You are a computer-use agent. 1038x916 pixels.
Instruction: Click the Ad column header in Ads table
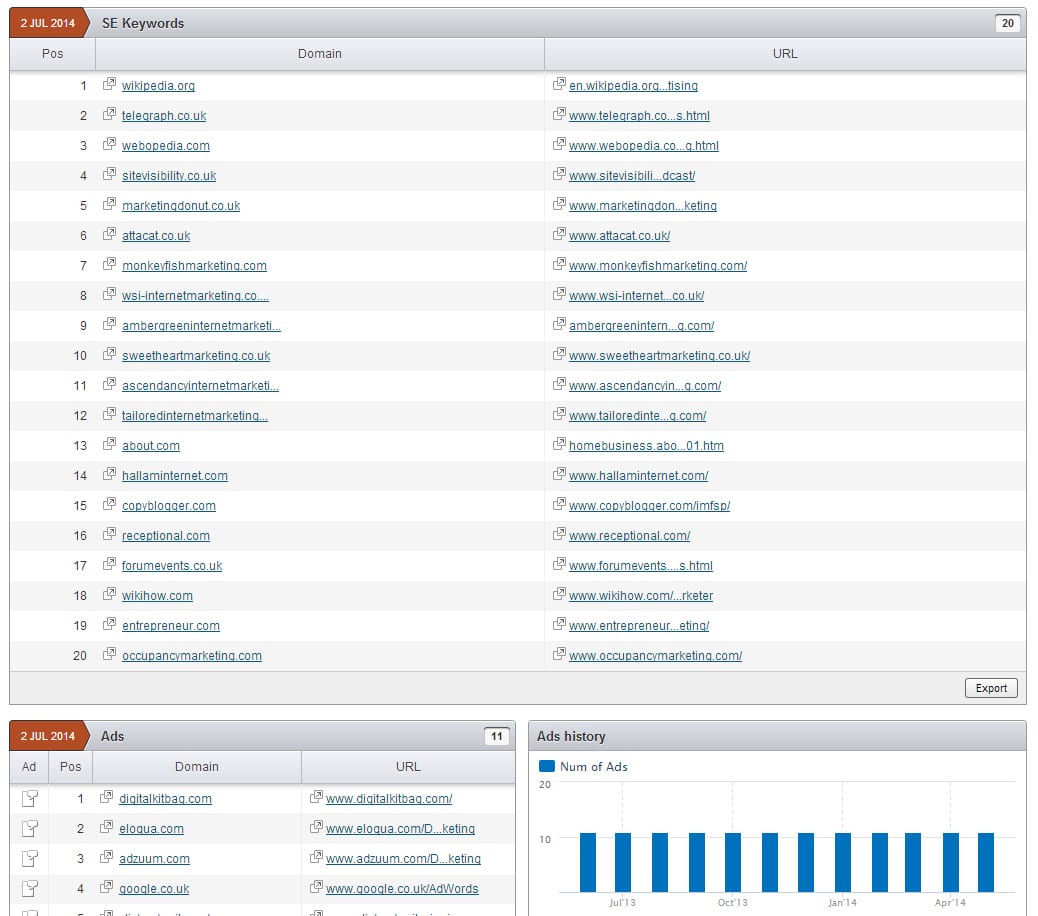tap(28, 766)
